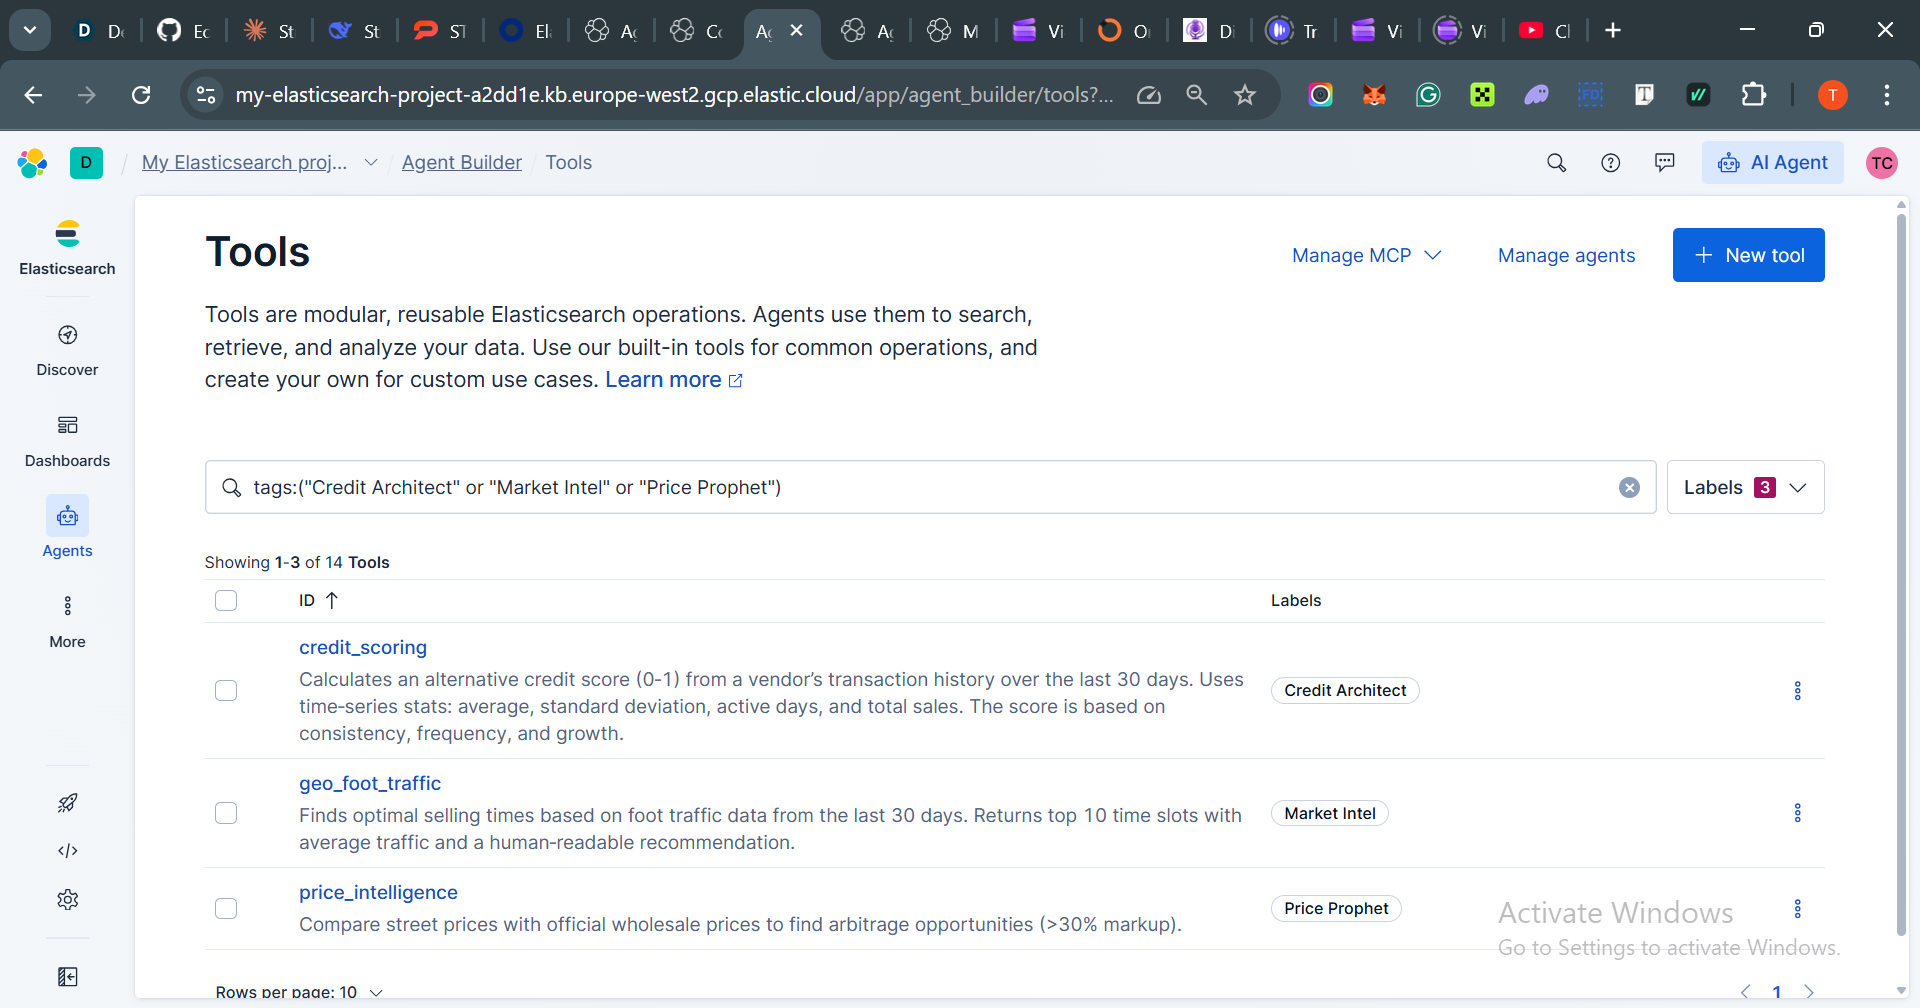Expand the Manage MCP dropdown

pos(1366,255)
